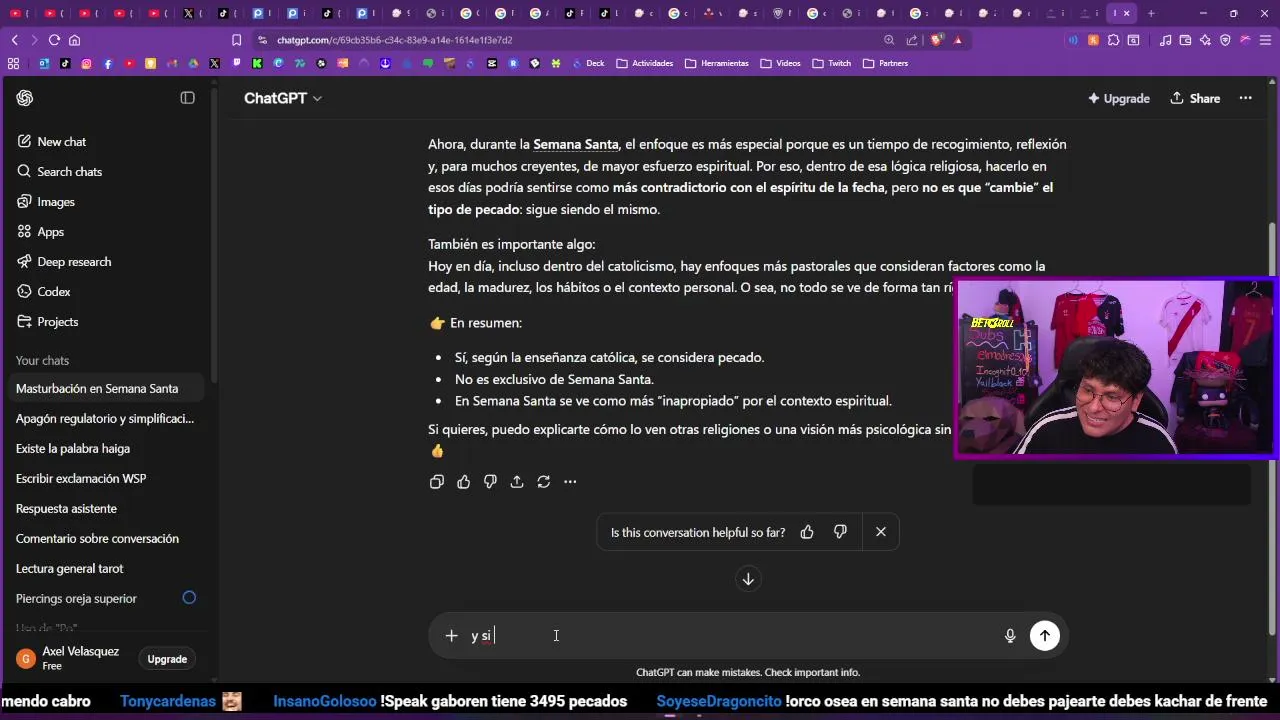
Task: Dismiss the 'Is this conversation helpful' prompt
Action: 881,533
